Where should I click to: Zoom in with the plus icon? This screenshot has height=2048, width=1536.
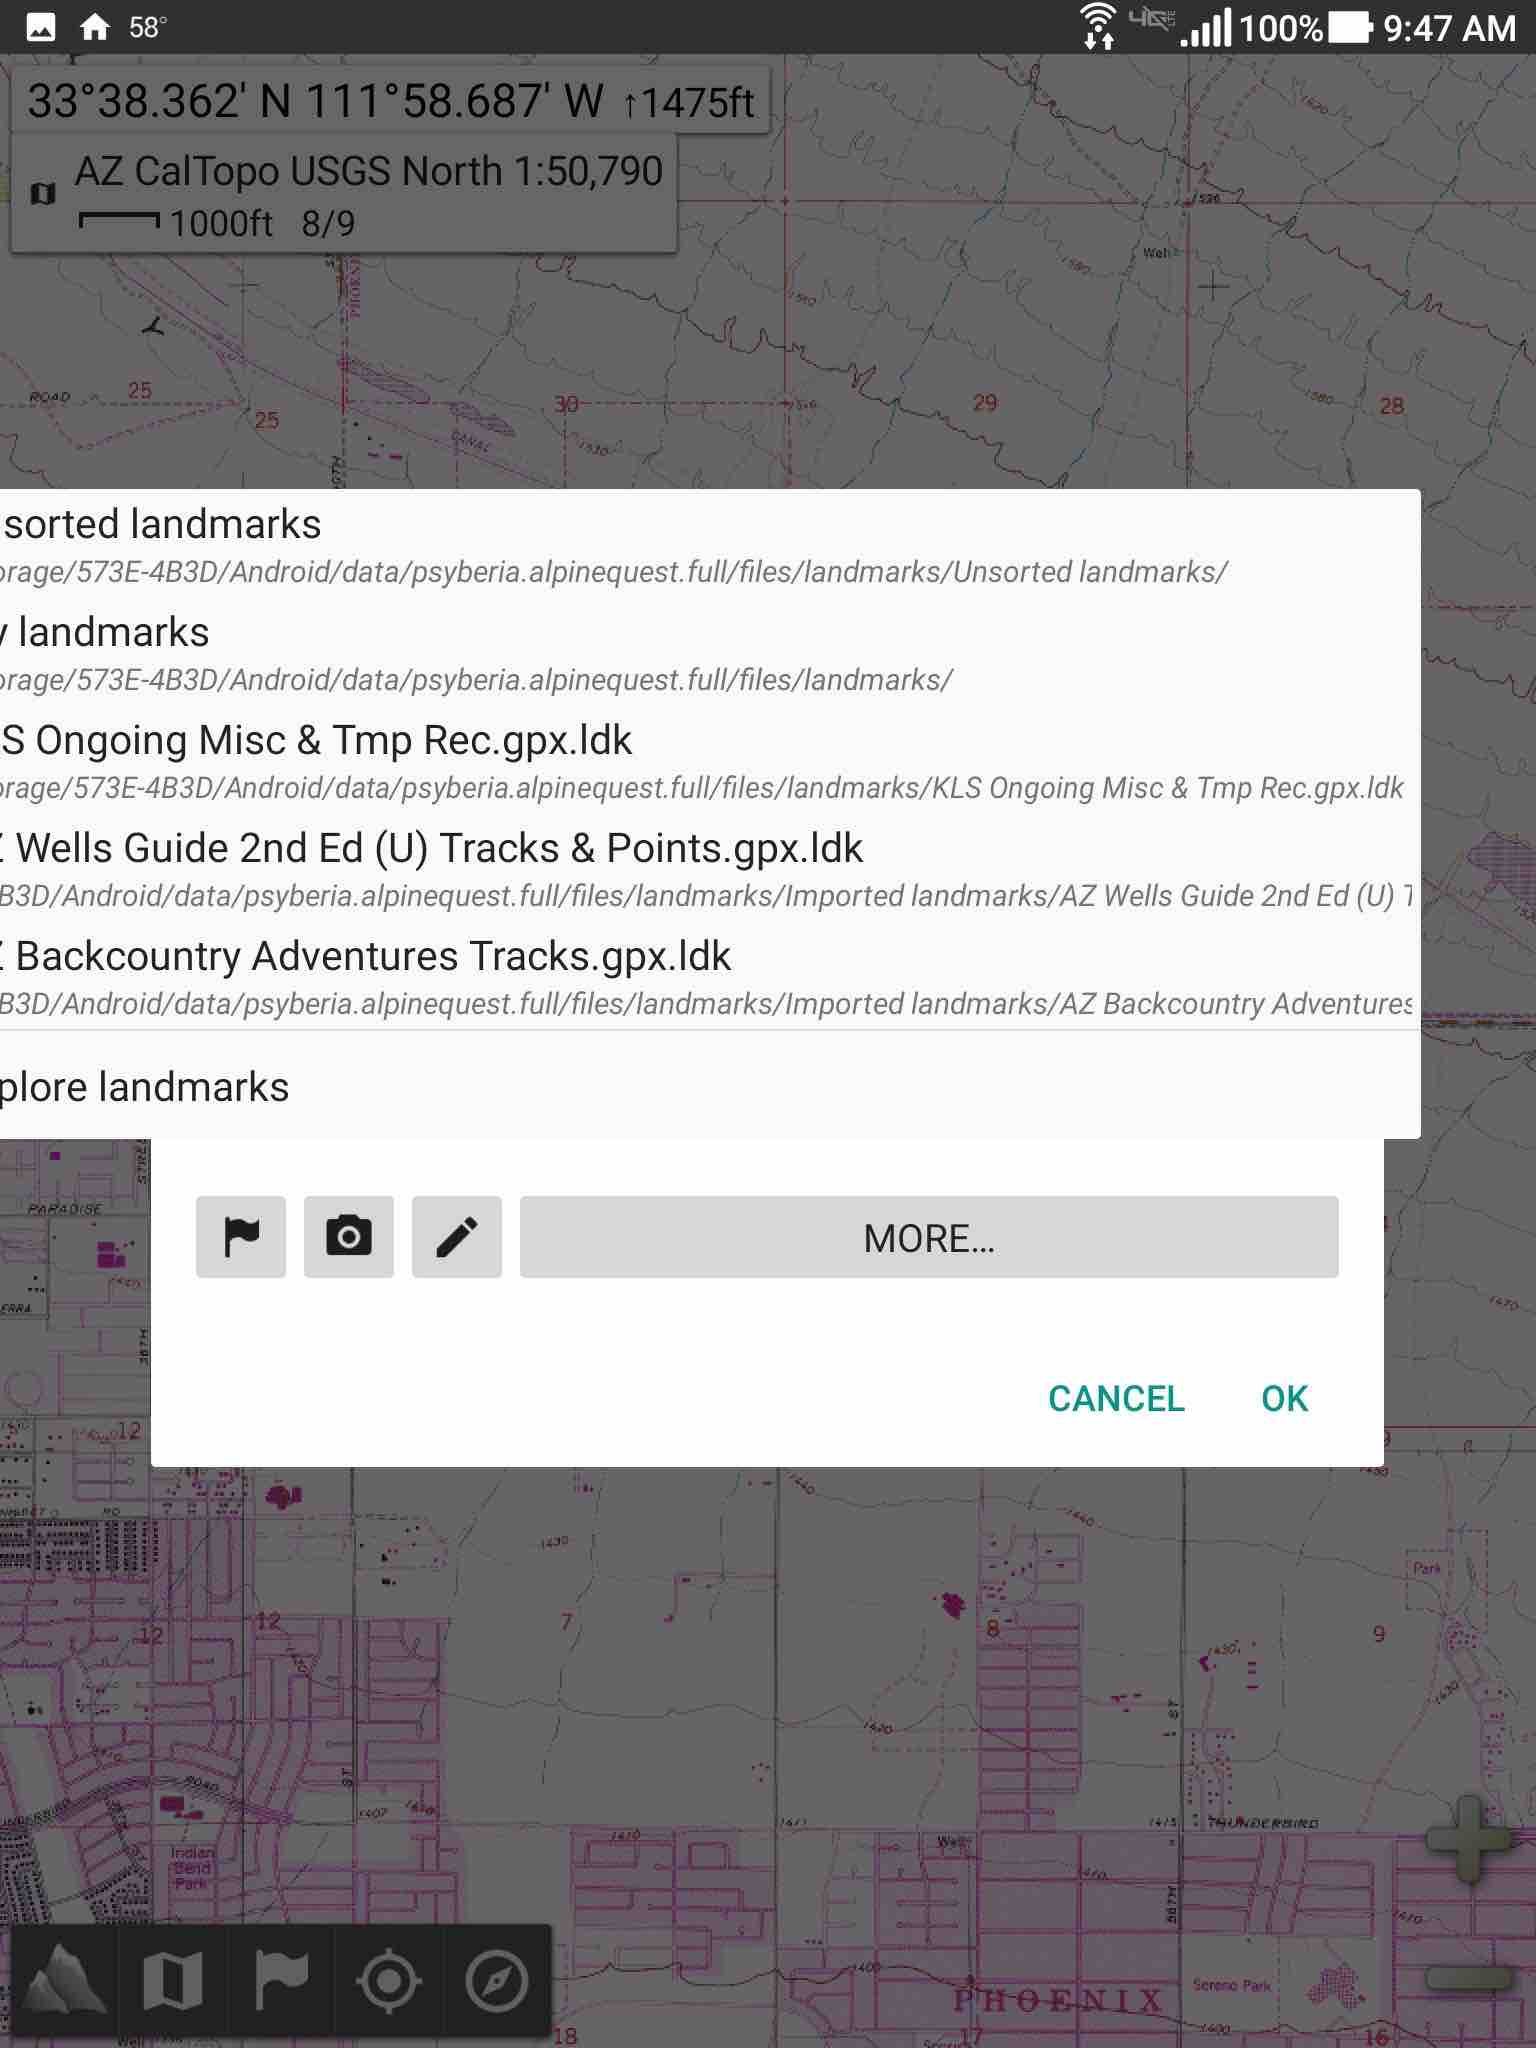pos(1467,1838)
